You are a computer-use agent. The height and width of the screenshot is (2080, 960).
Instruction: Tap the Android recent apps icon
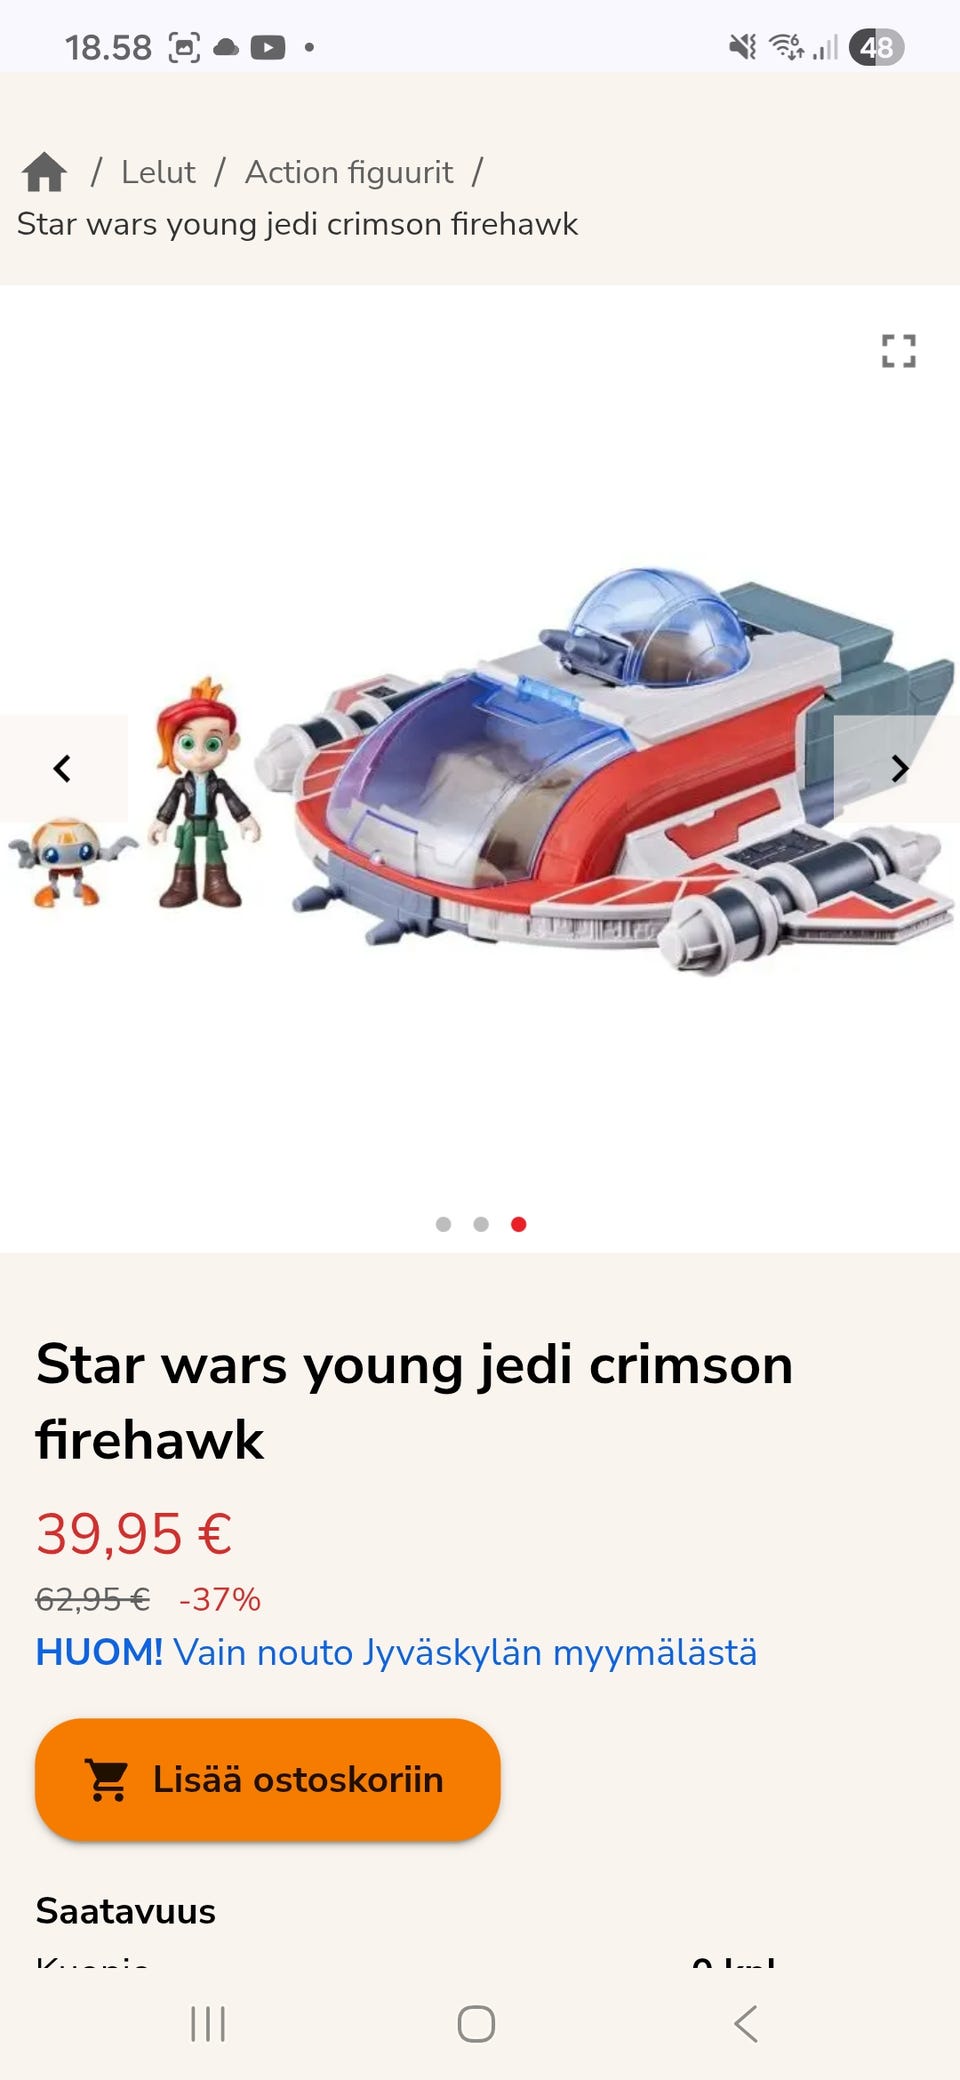[x=208, y=2024]
